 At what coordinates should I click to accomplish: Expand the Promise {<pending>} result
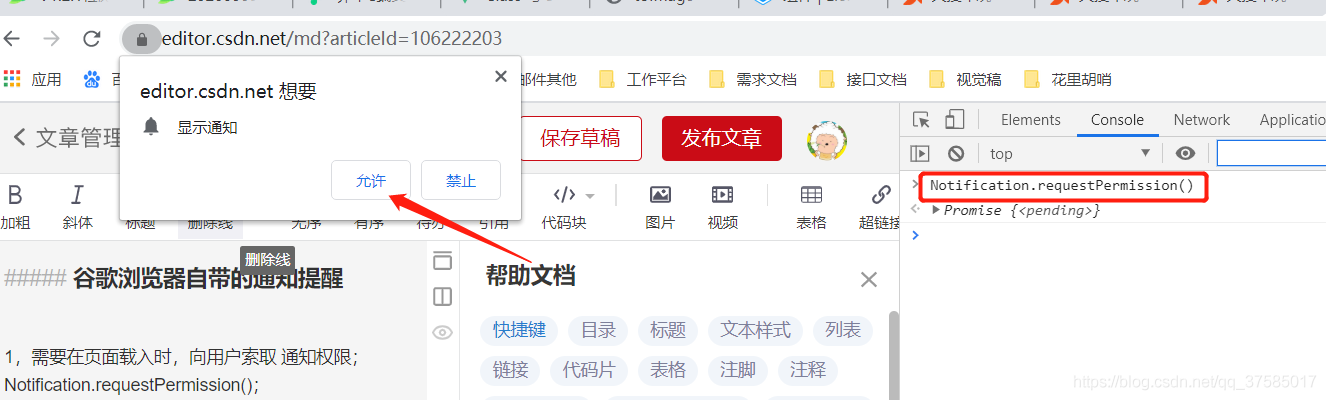936,210
